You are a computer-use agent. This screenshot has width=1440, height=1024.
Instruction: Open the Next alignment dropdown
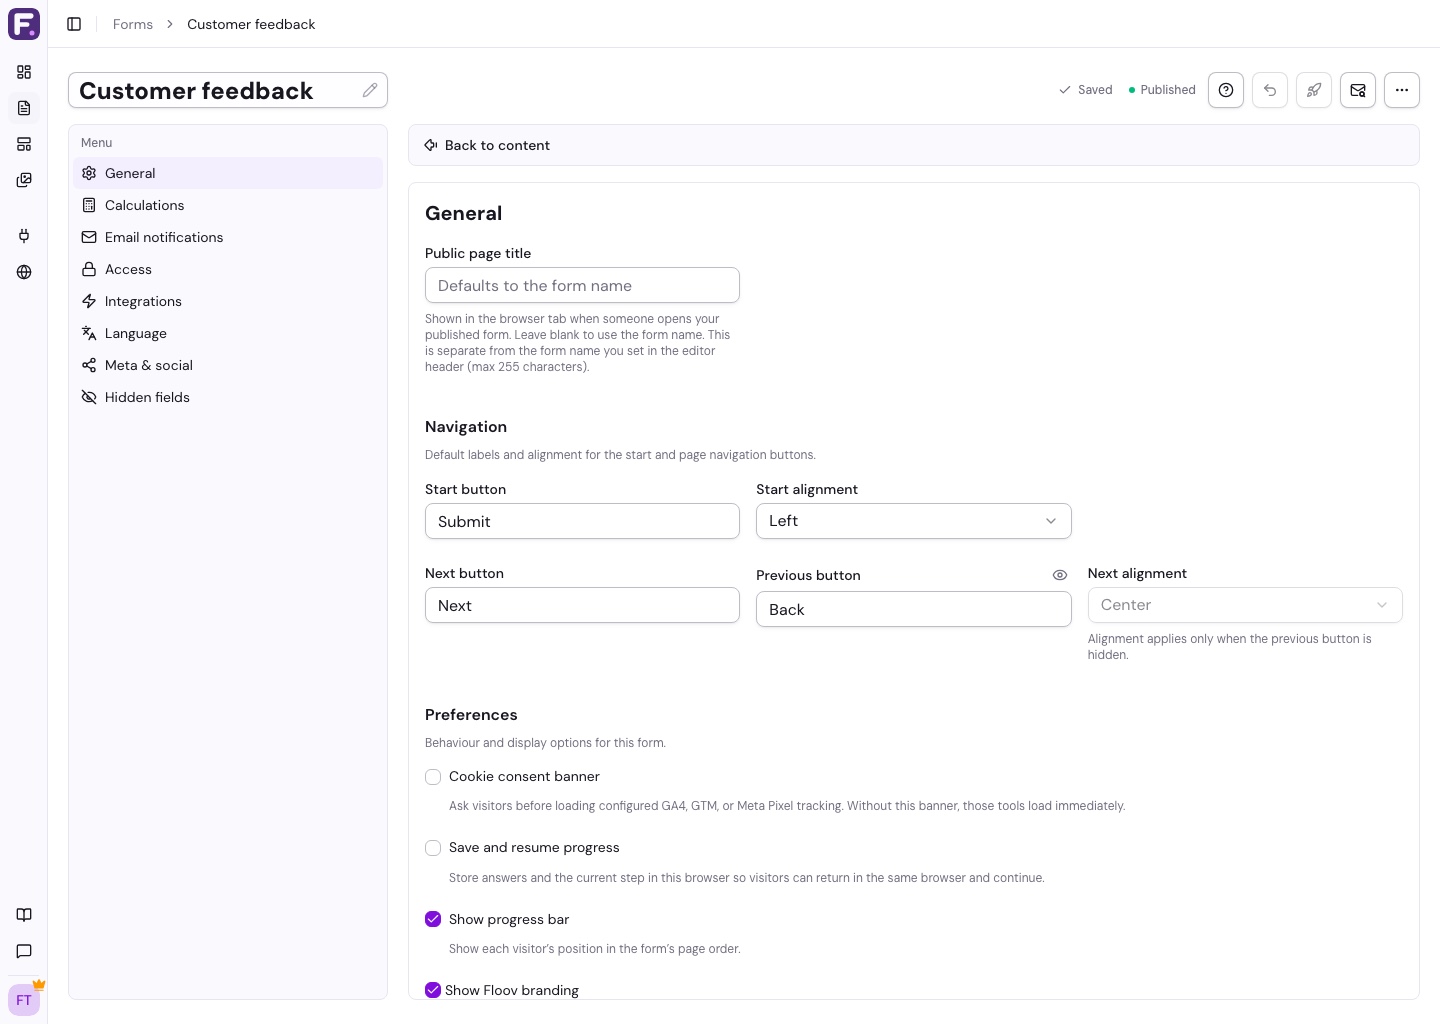[1245, 605]
